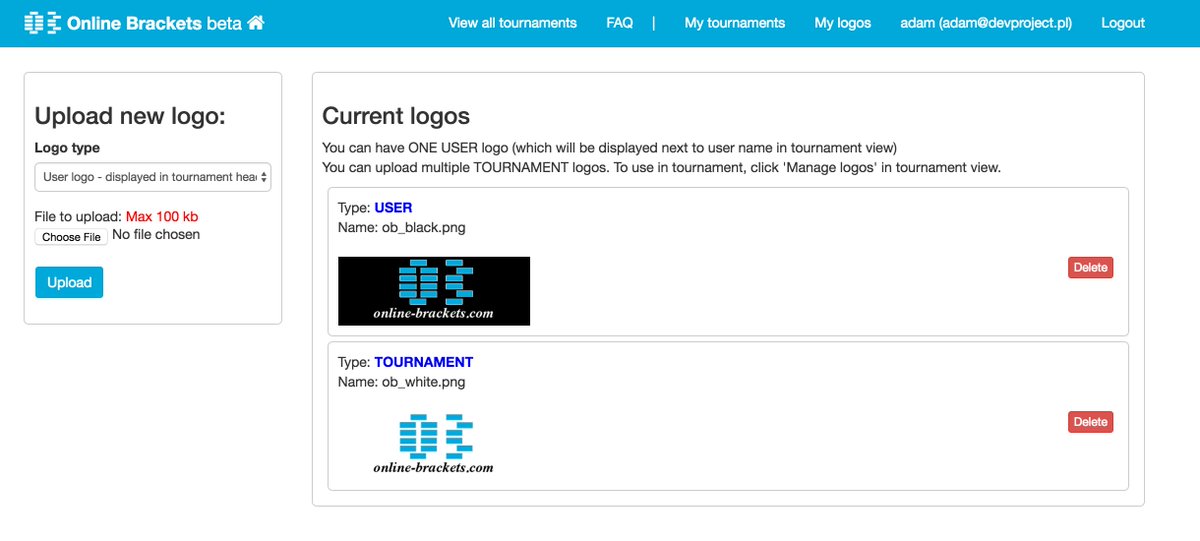Click the blue 'TOURNAMENT' type label
The width and height of the screenshot is (1200, 541).
pyautogui.click(x=424, y=362)
